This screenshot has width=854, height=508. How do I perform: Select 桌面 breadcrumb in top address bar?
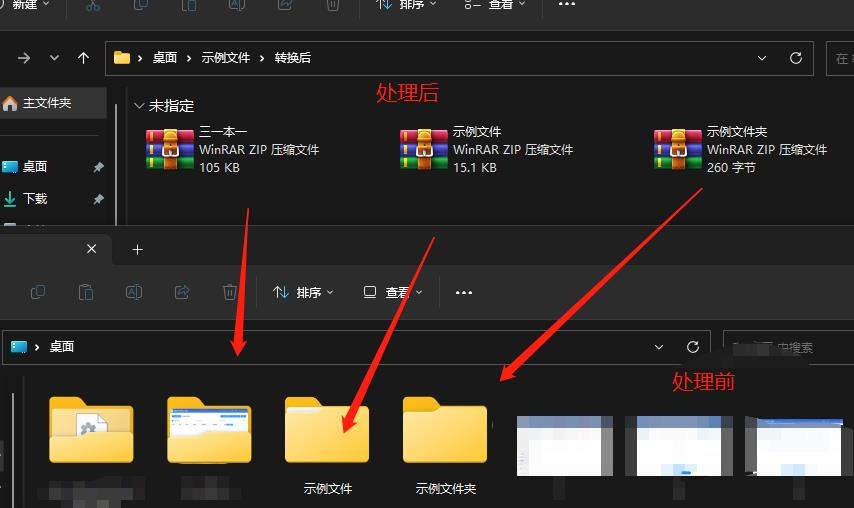[164, 58]
